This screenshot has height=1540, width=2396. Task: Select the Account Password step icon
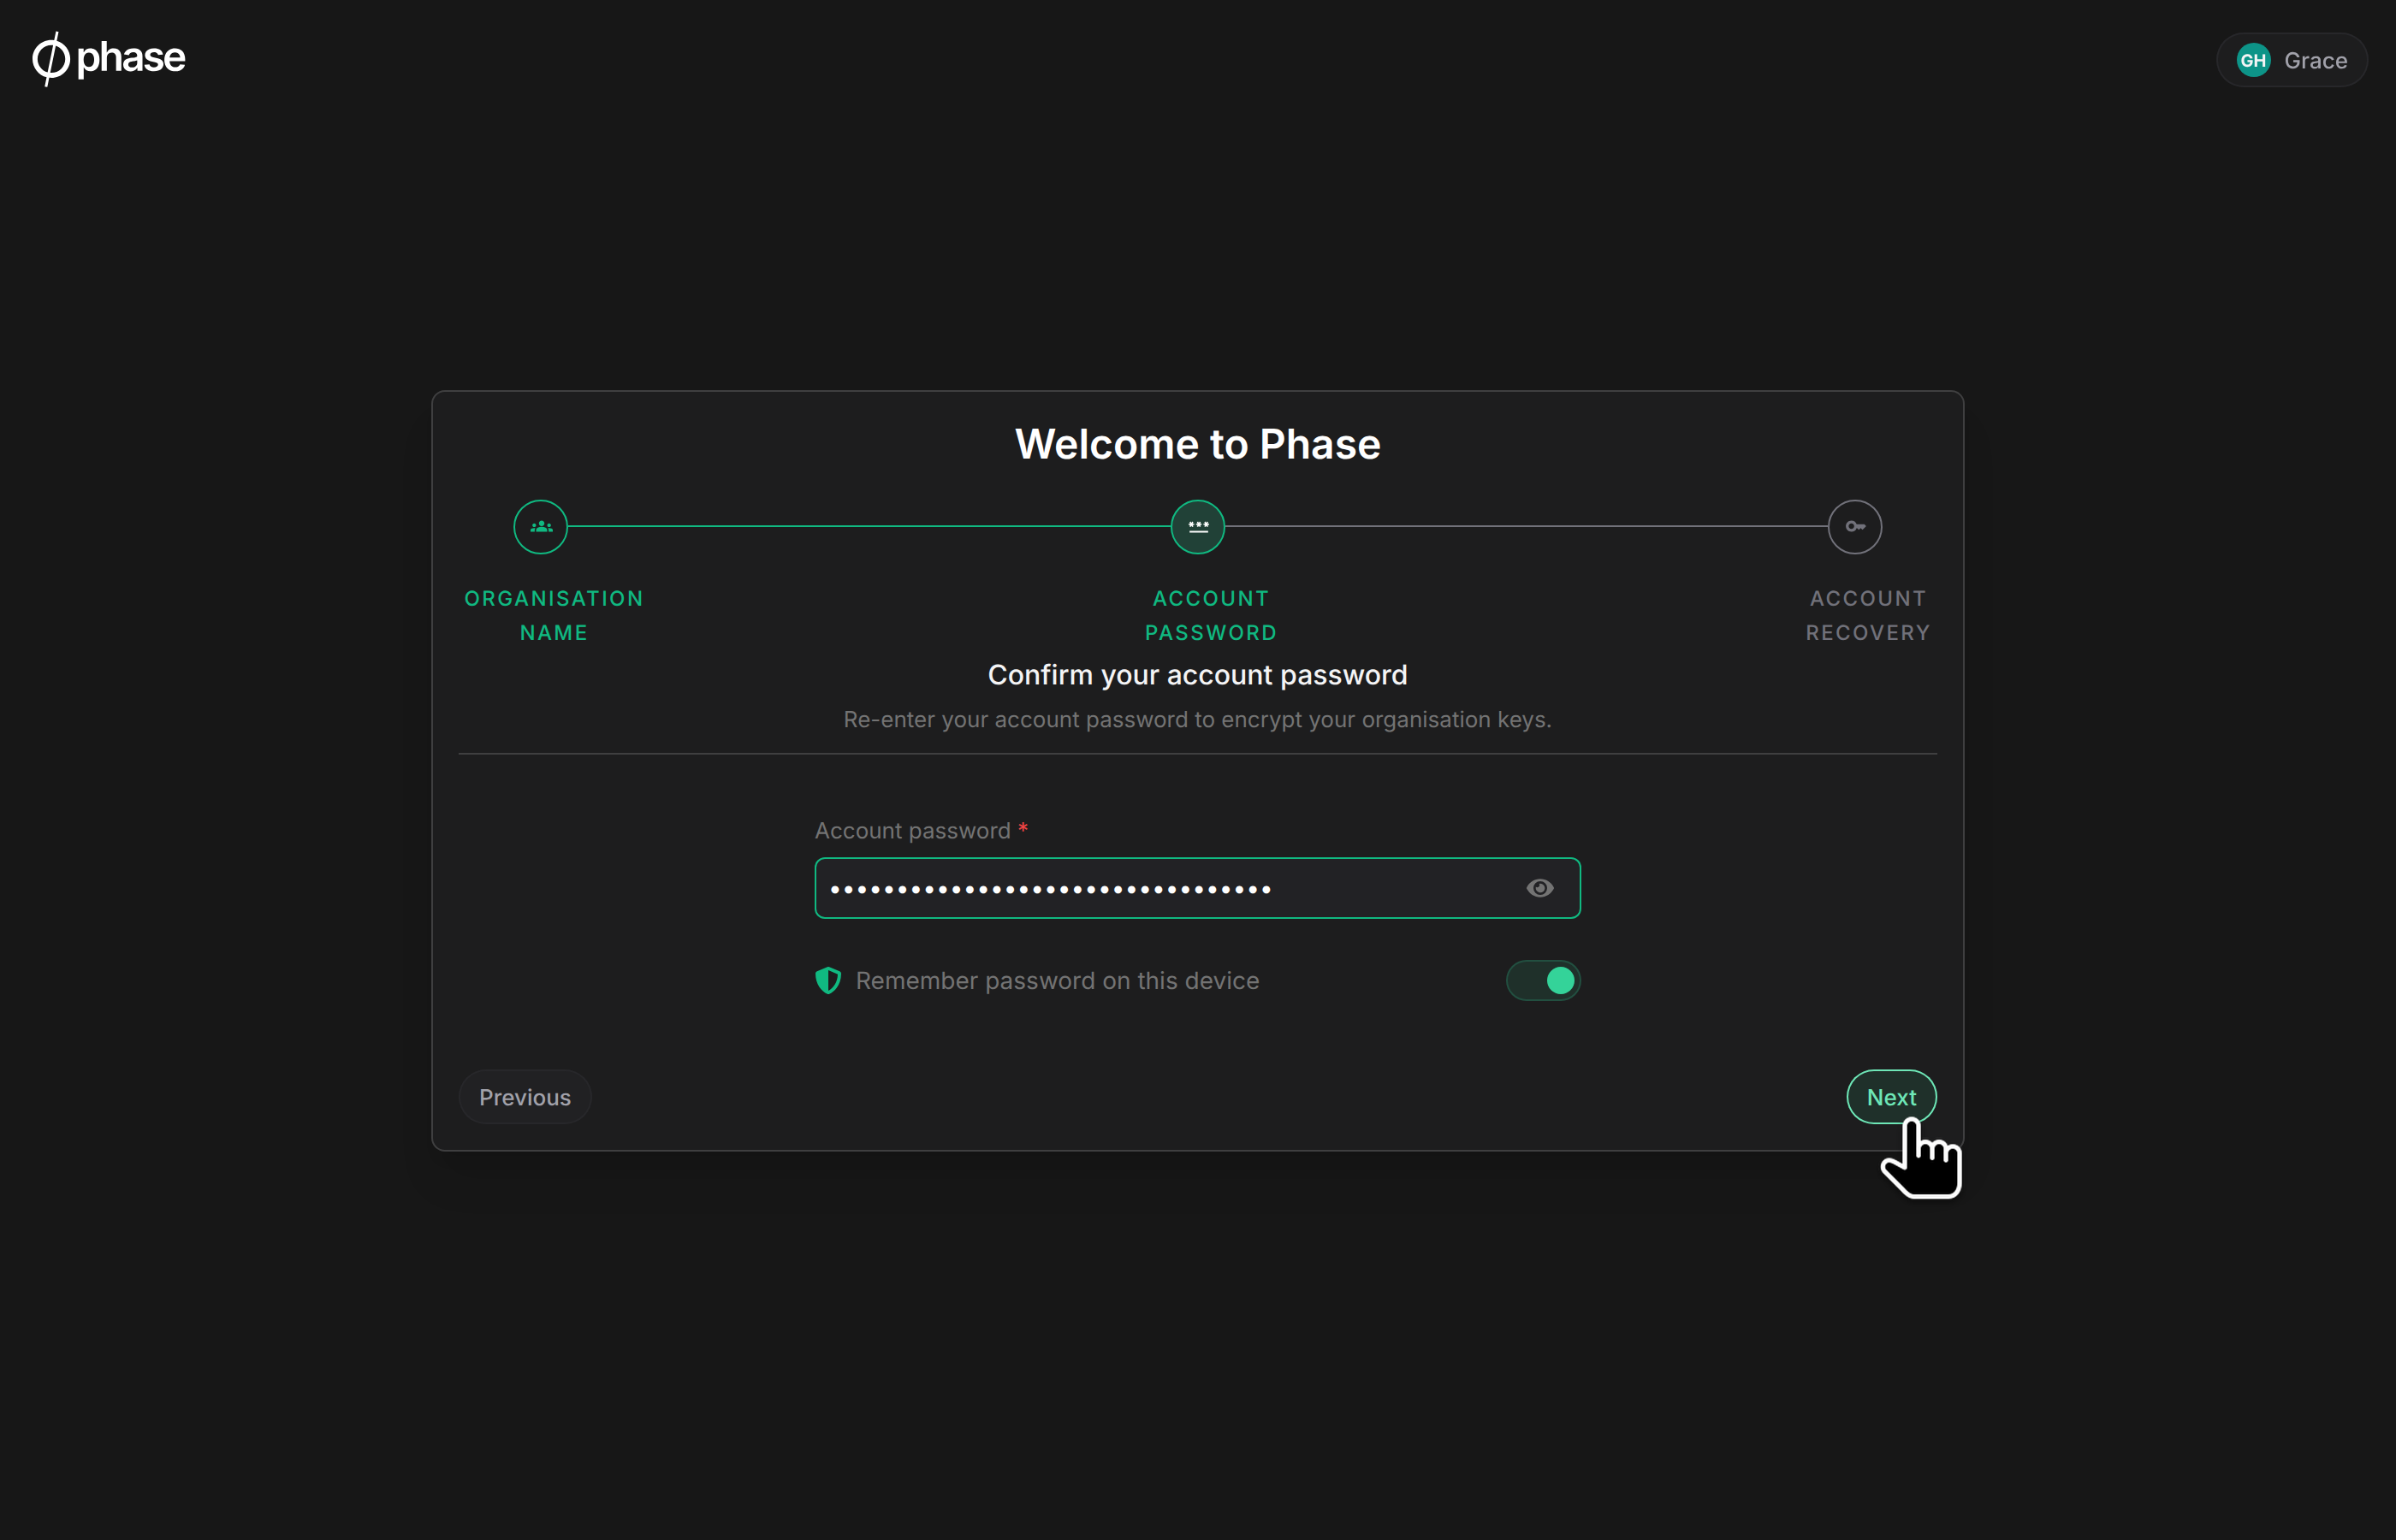tap(1198, 527)
